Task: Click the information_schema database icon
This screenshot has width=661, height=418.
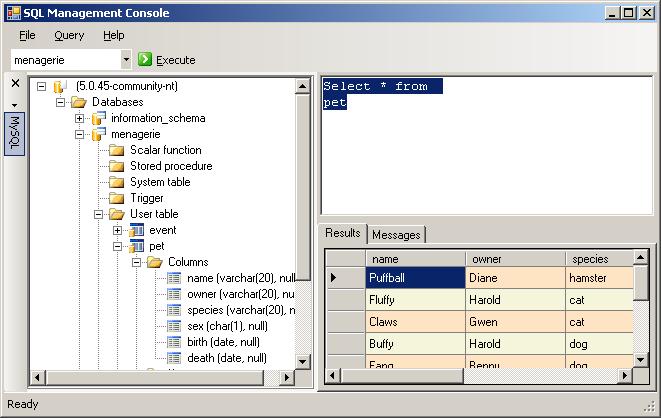Action: click(98, 118)
